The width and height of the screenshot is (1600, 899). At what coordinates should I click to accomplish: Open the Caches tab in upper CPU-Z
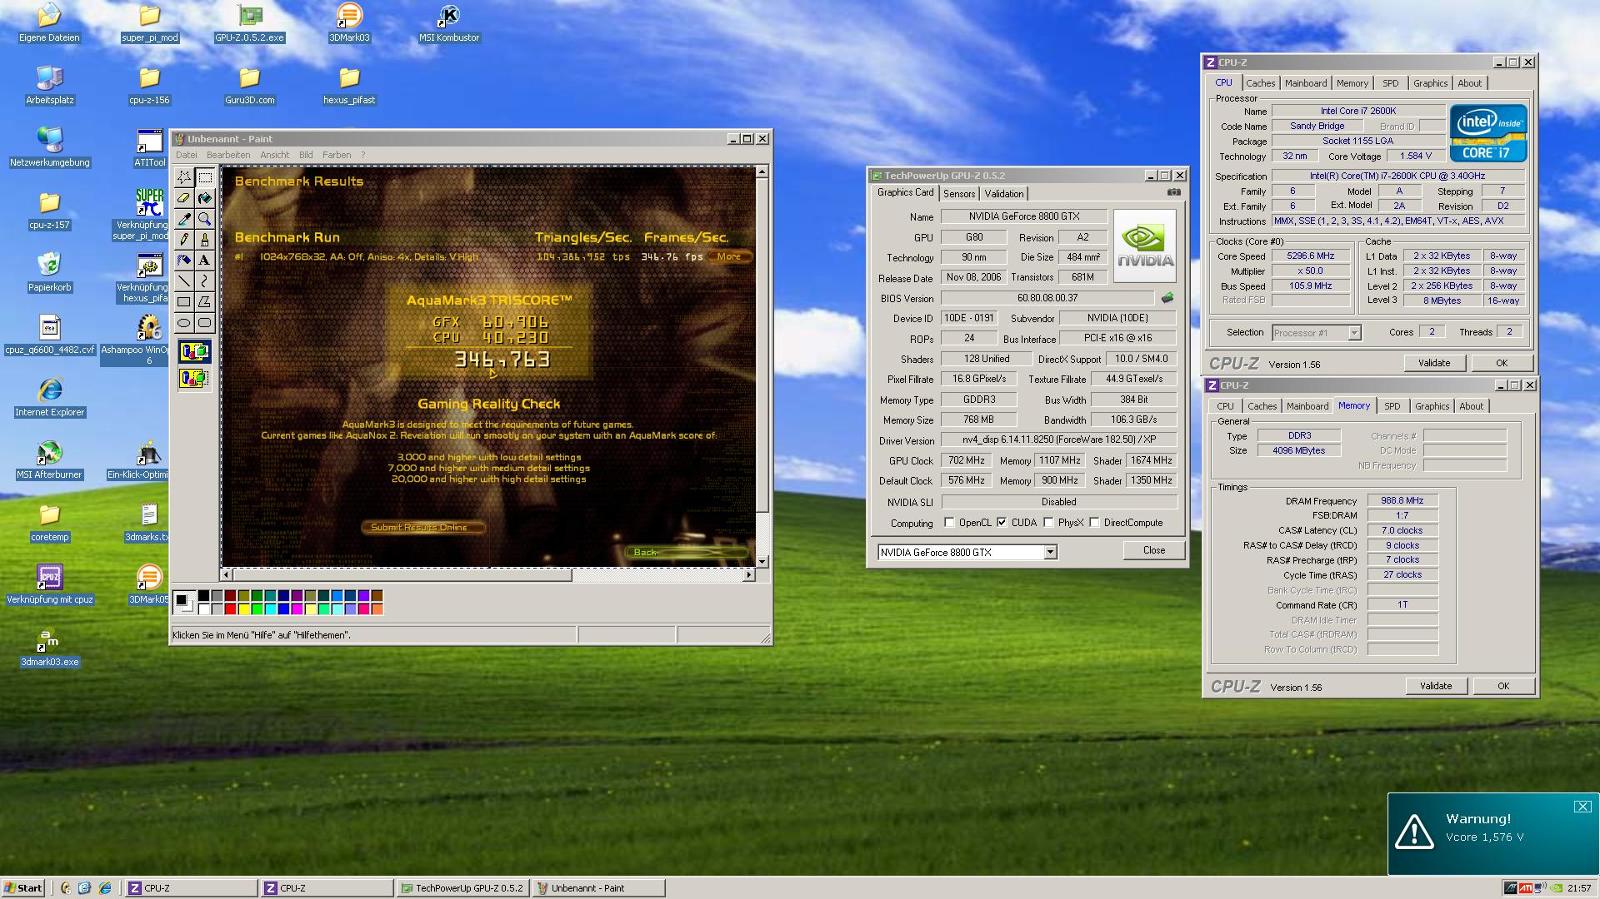[1260, 84]
